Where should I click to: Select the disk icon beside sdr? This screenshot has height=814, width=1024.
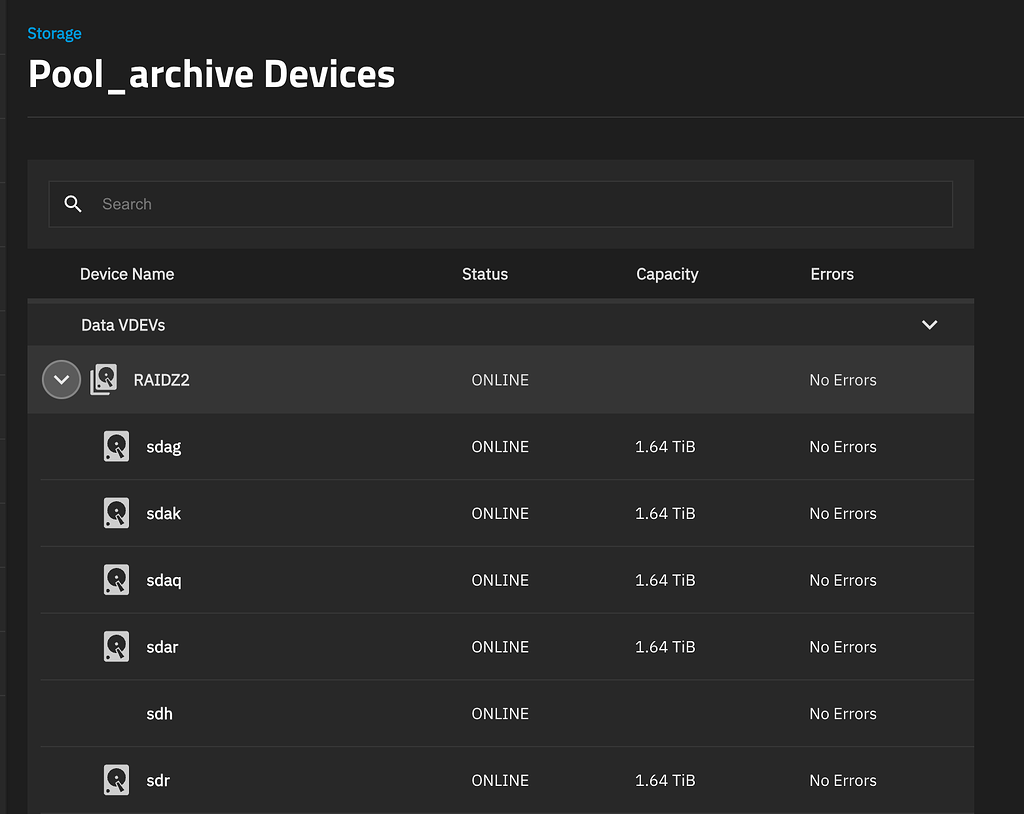(x=116, y=780)
